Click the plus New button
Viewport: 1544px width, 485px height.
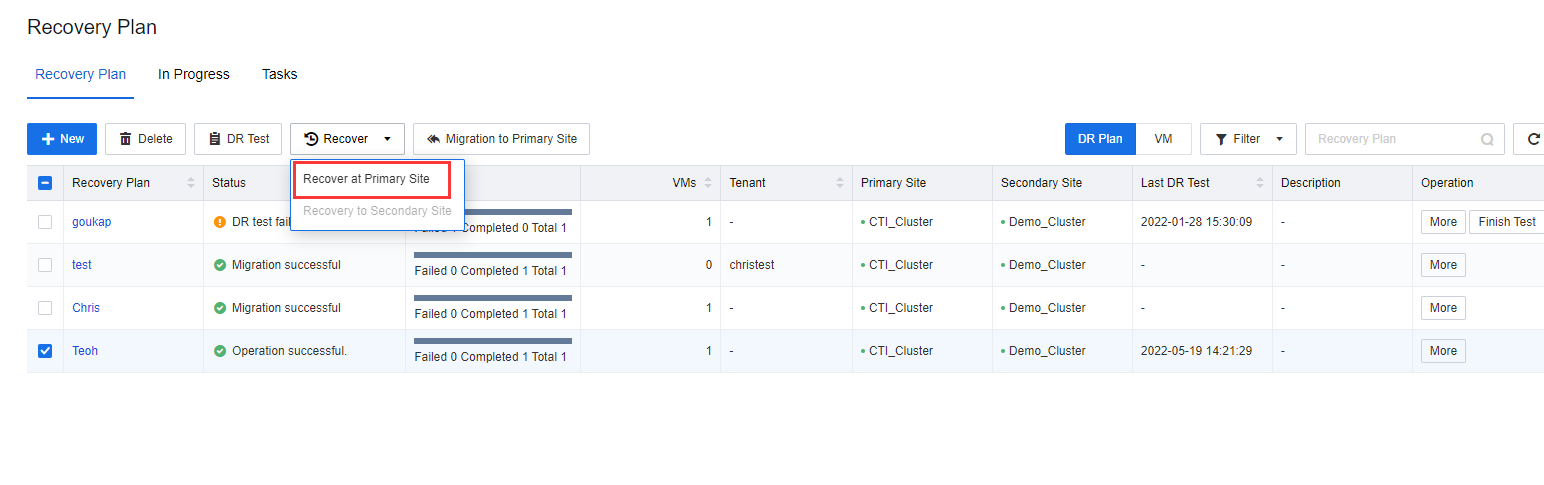(x=62, y=139)
